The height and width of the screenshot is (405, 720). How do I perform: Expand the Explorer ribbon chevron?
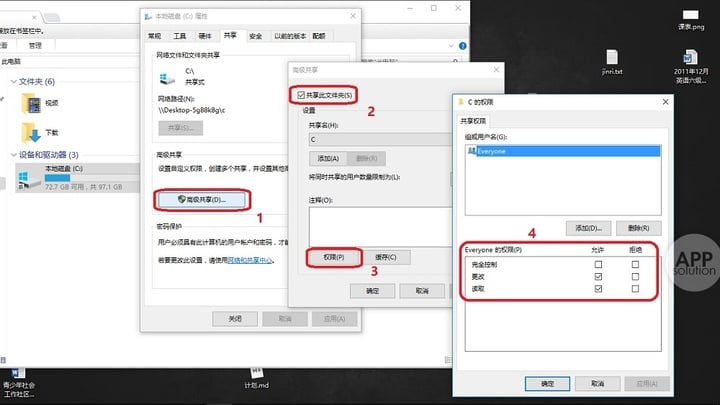(x=451, y=46)
